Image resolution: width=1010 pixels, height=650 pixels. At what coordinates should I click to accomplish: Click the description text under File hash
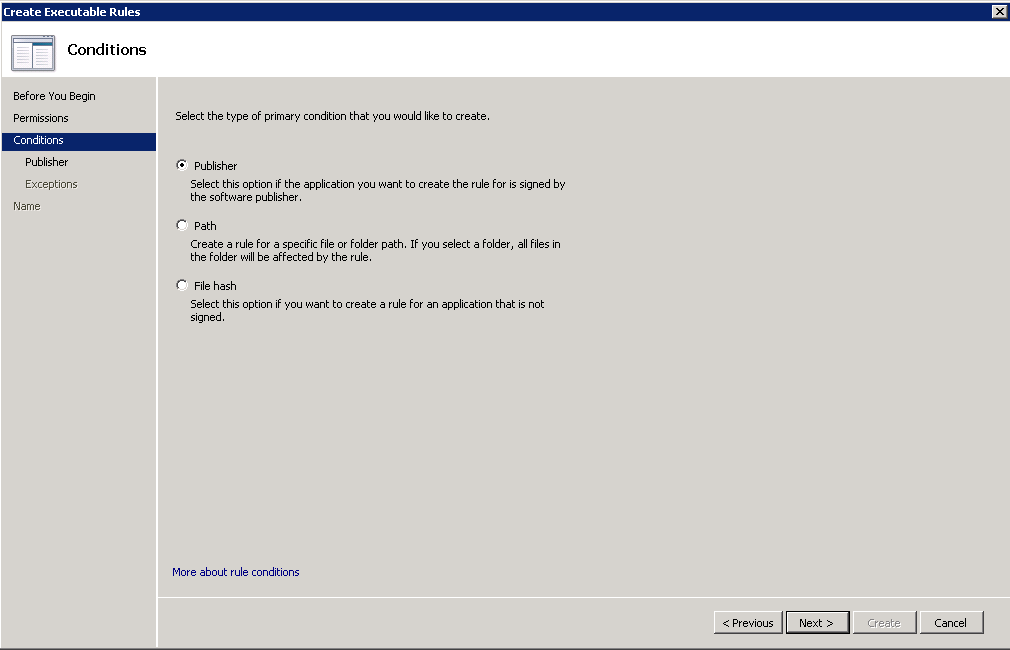(x=366, y=310)
